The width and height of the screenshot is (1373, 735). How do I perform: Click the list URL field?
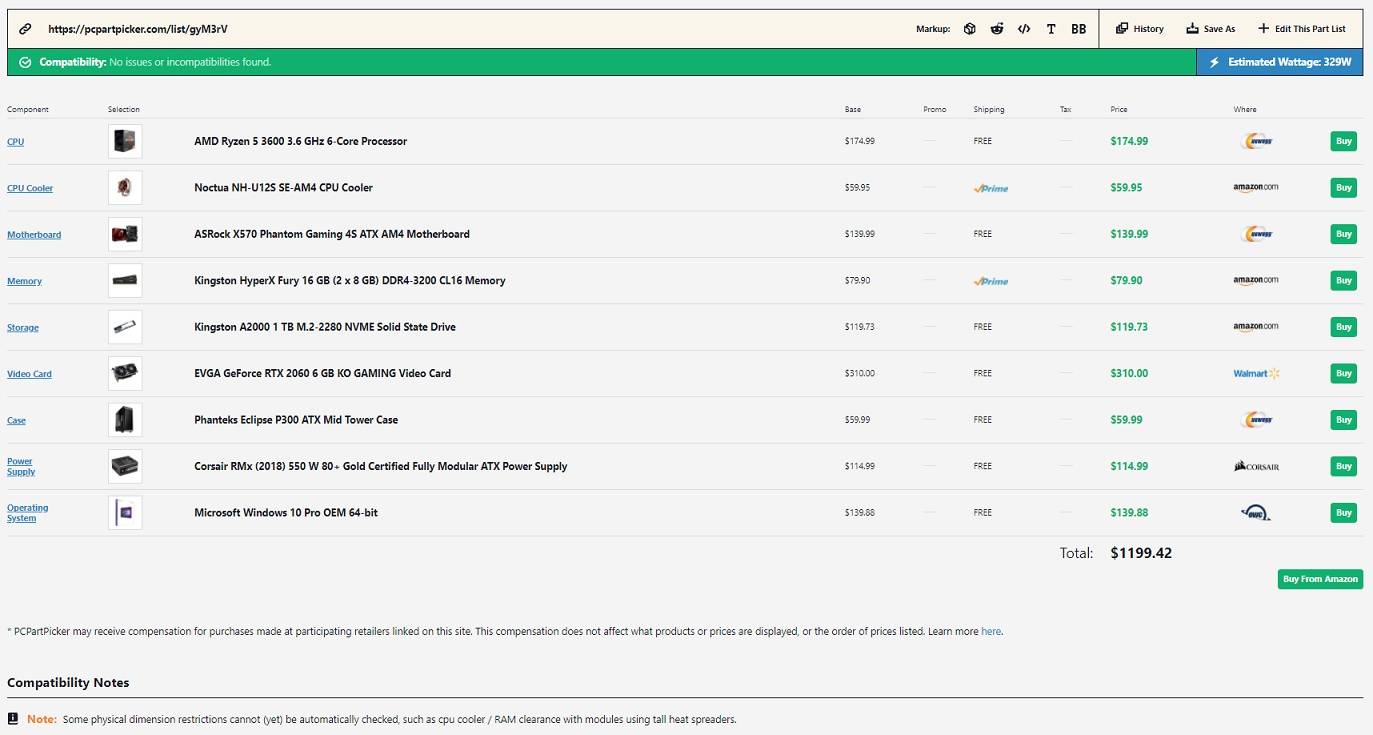tap(138, 29)
